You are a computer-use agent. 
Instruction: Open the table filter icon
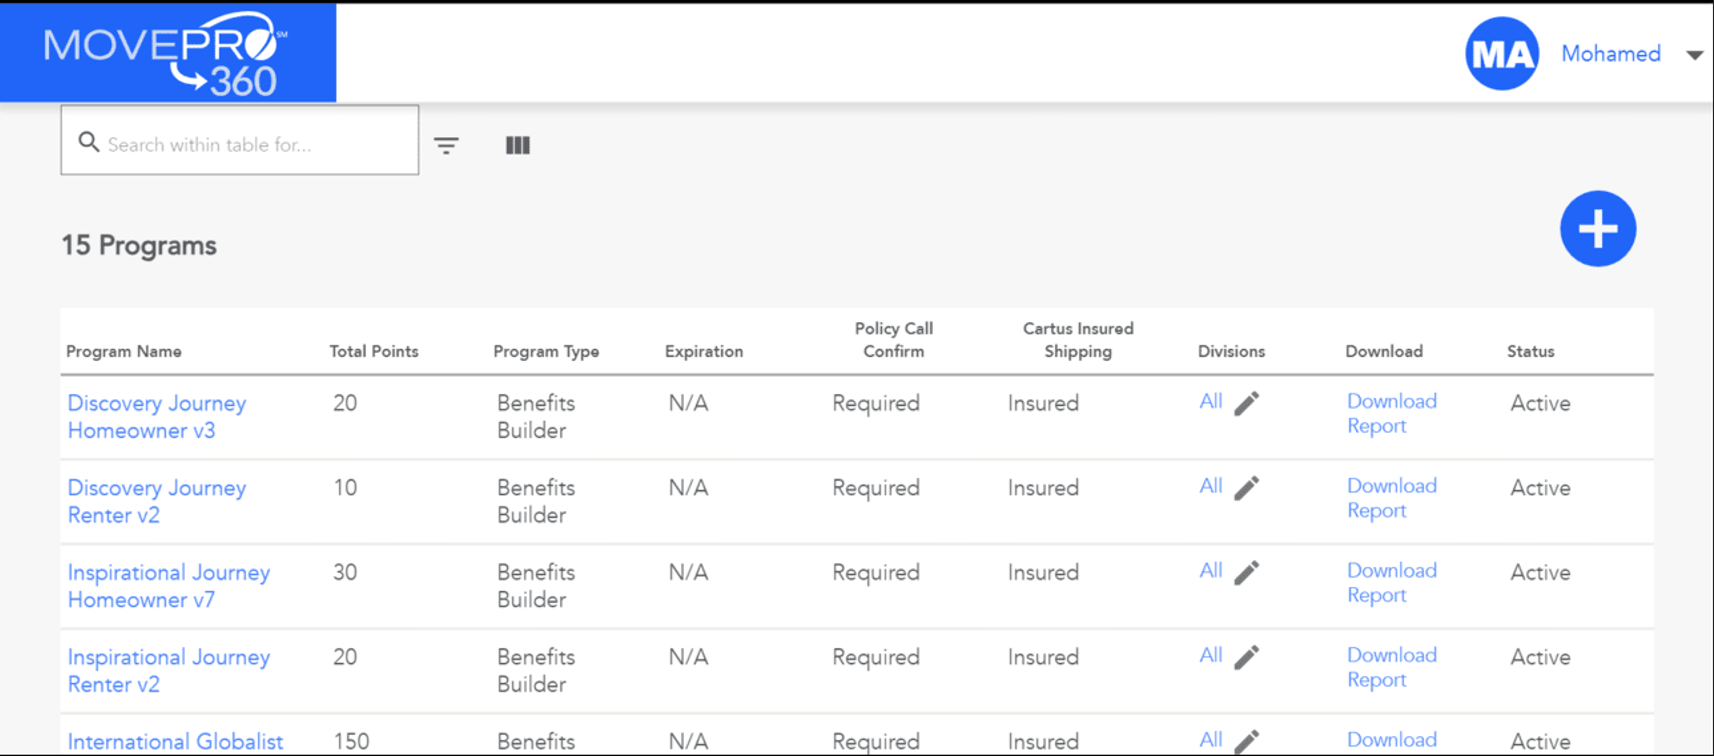(x=446, y=146)
